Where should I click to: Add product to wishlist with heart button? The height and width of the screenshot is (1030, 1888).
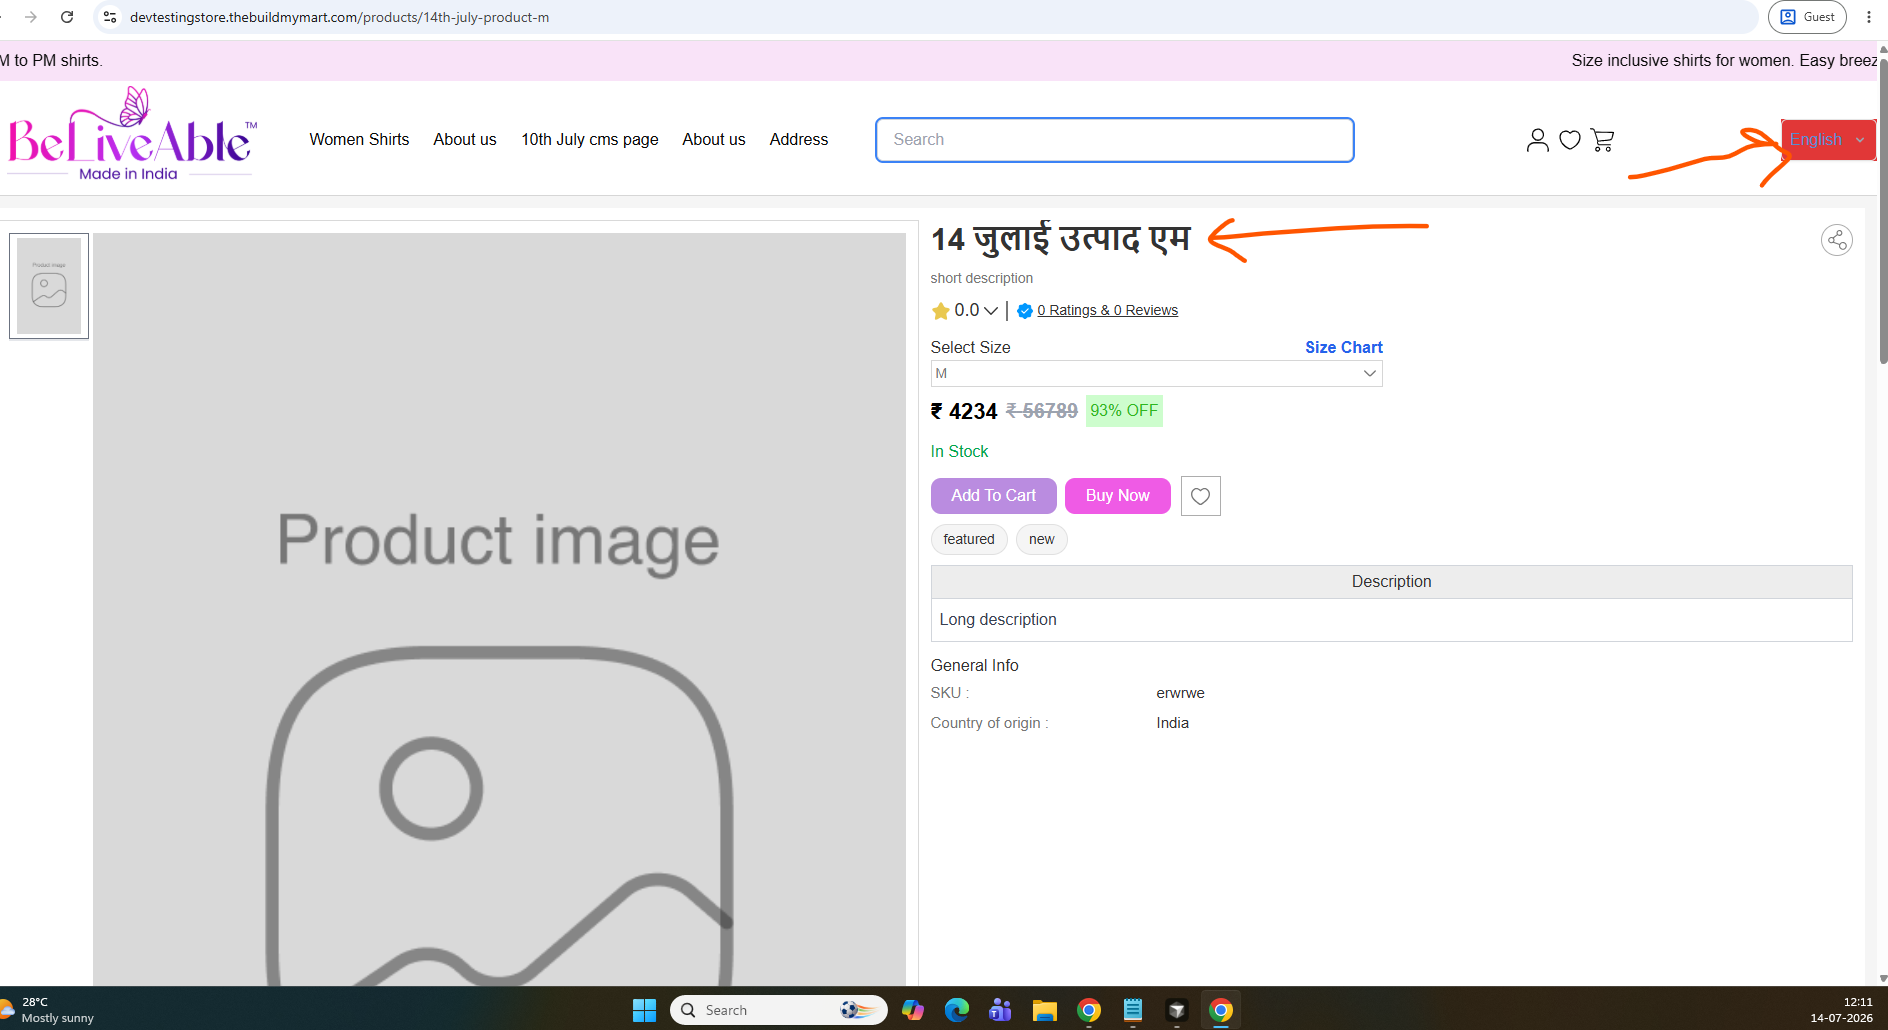[1200, 496]
